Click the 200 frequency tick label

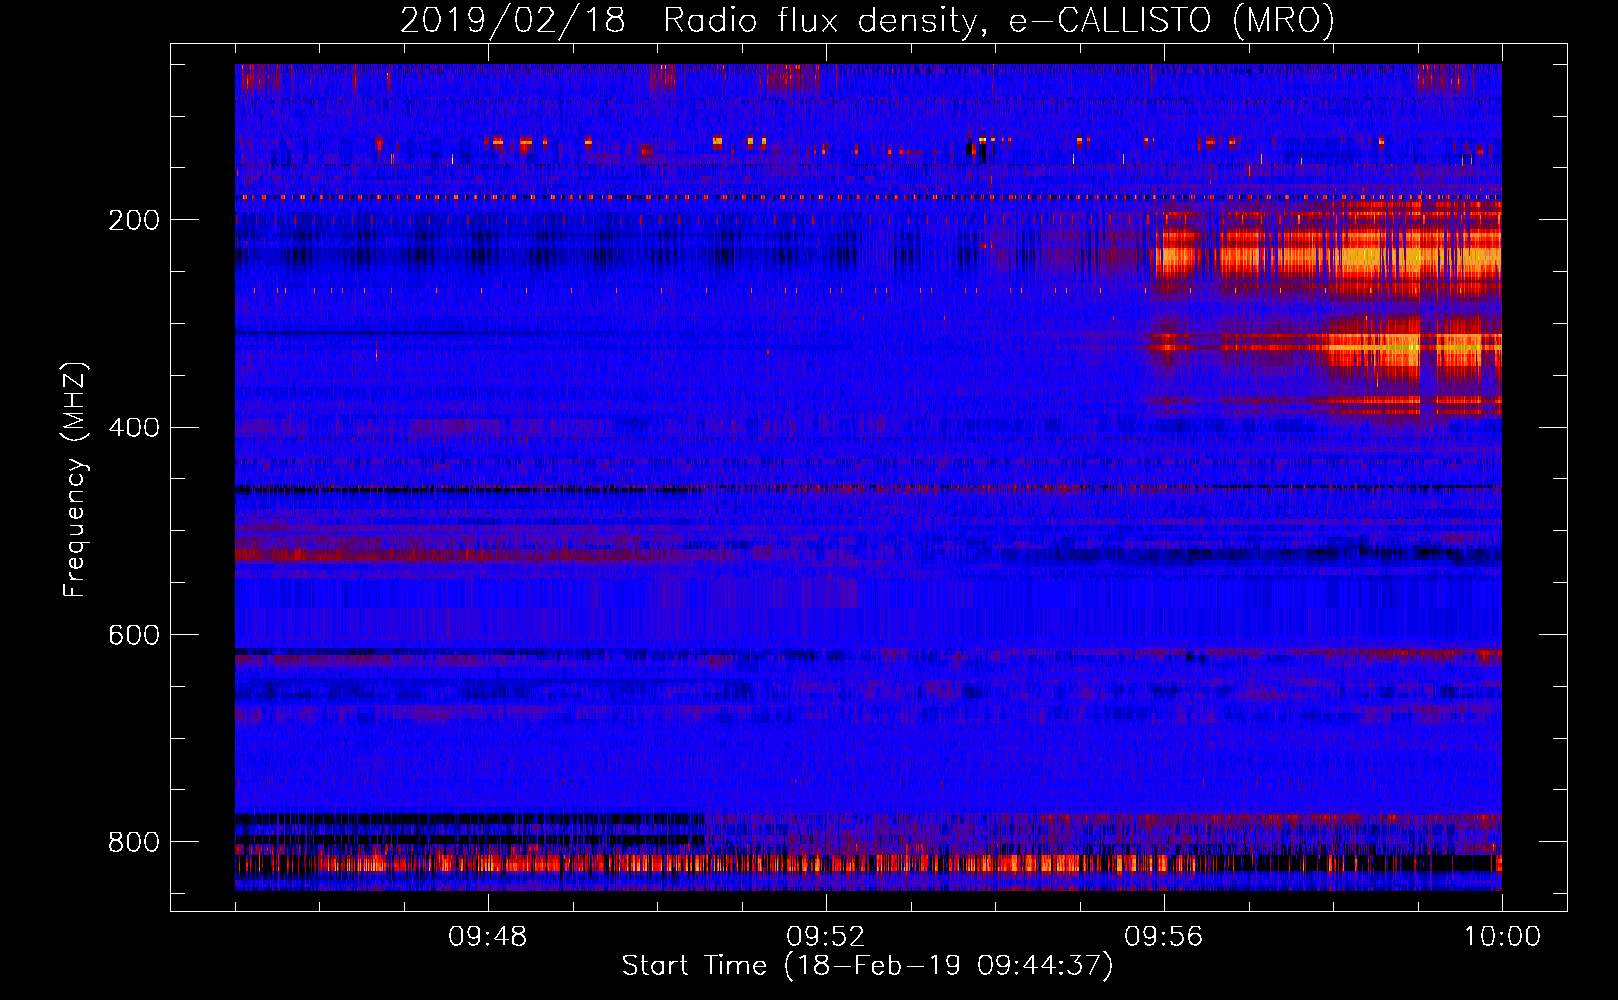tap(134, 220)
